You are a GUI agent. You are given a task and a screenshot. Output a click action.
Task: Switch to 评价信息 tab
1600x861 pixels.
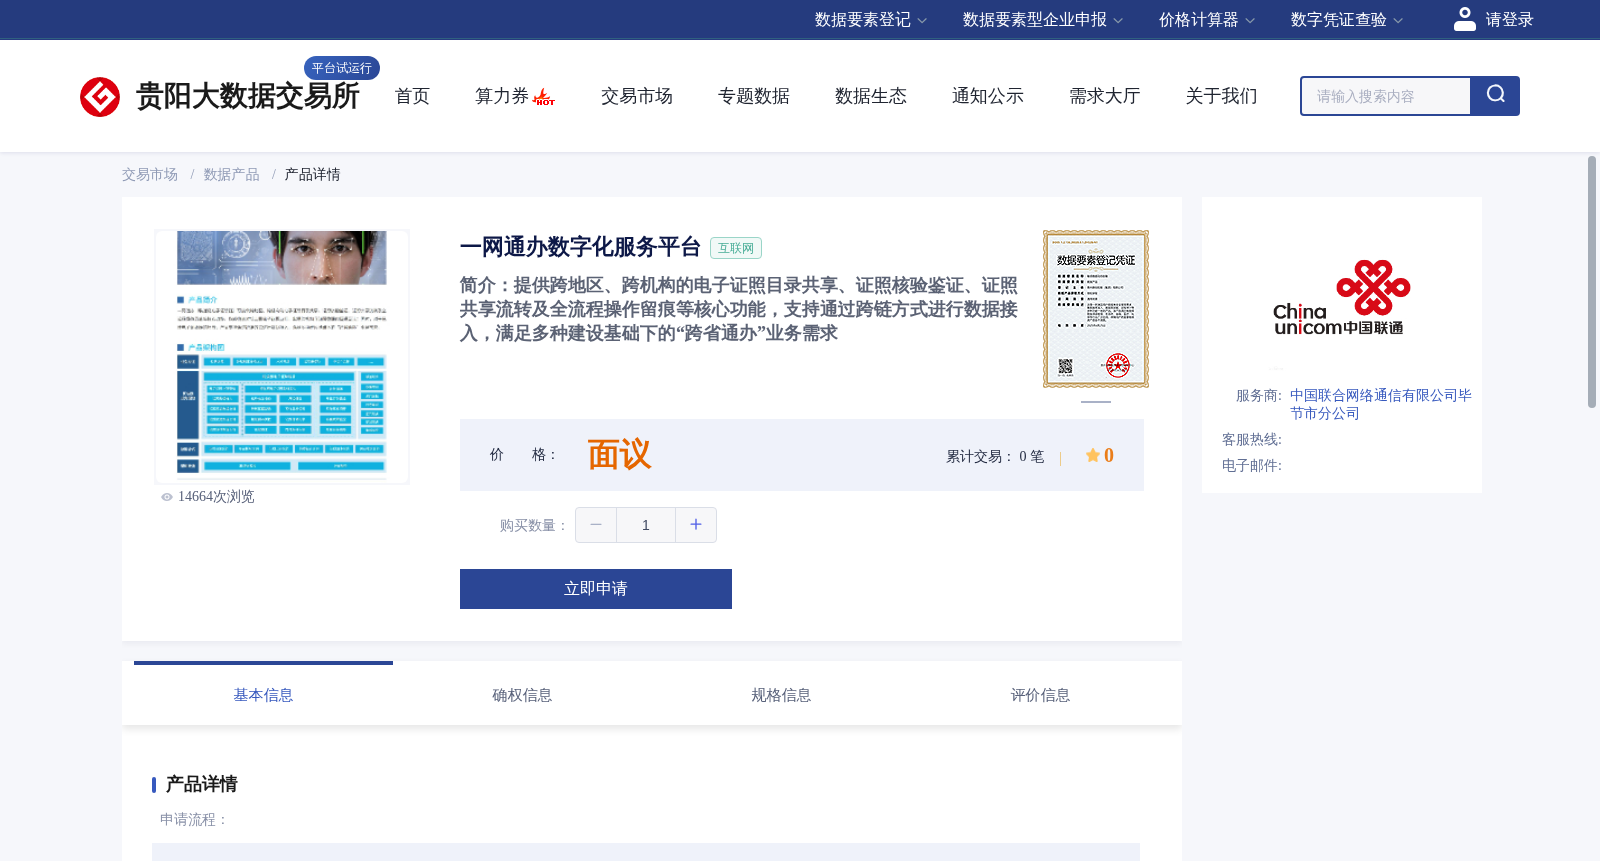pos(1040,695)
